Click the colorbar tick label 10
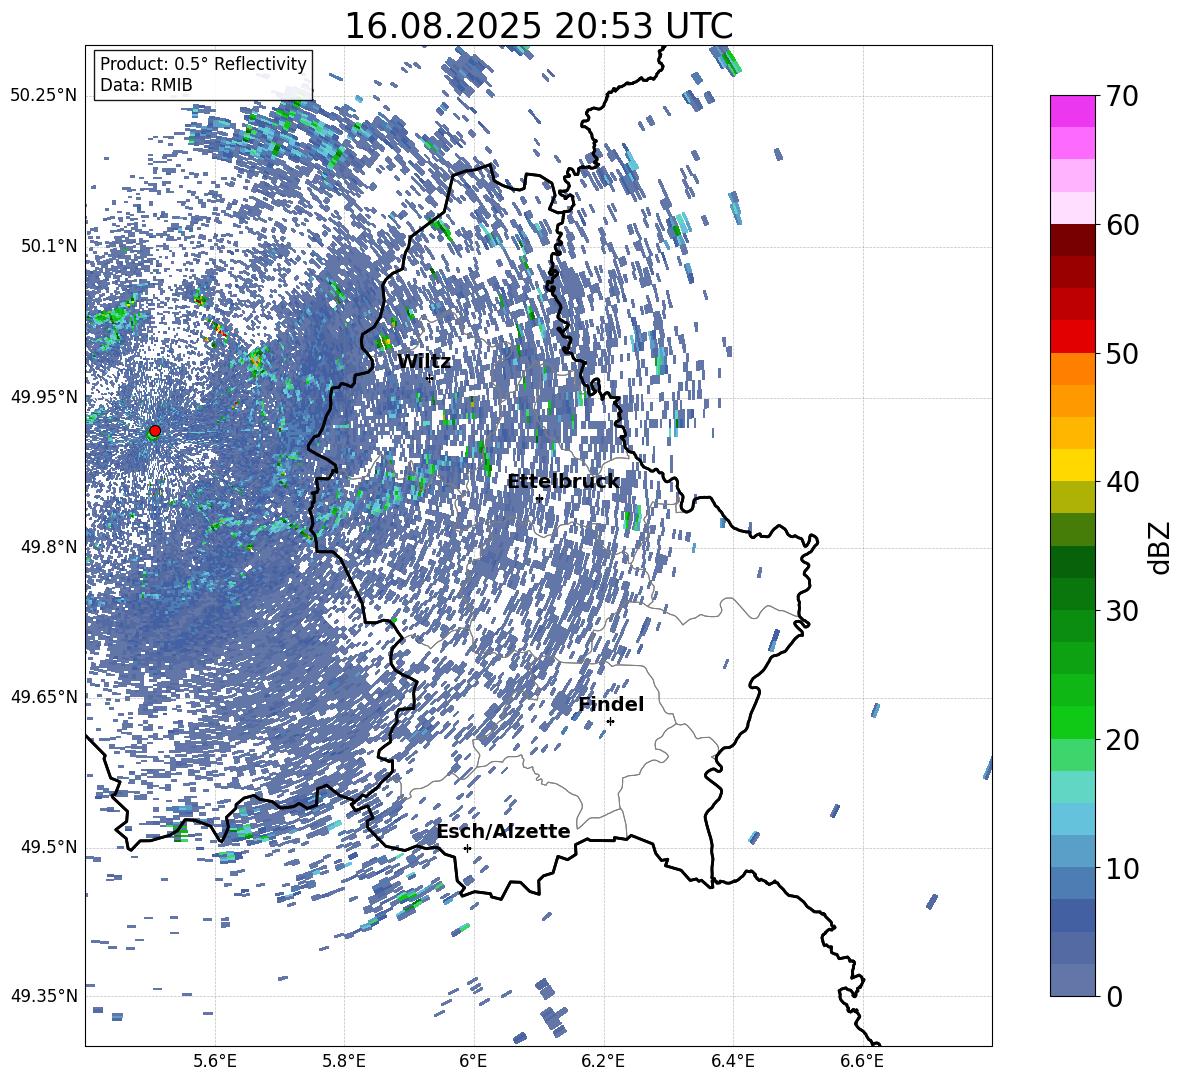1184x1081 pixels. coord(1122,868)
